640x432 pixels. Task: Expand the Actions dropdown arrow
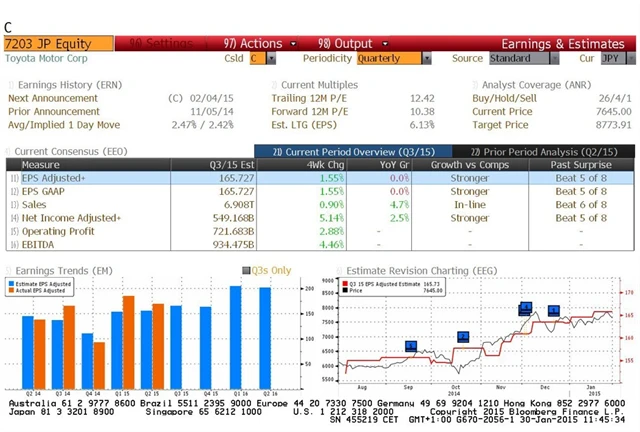(293, 43)
